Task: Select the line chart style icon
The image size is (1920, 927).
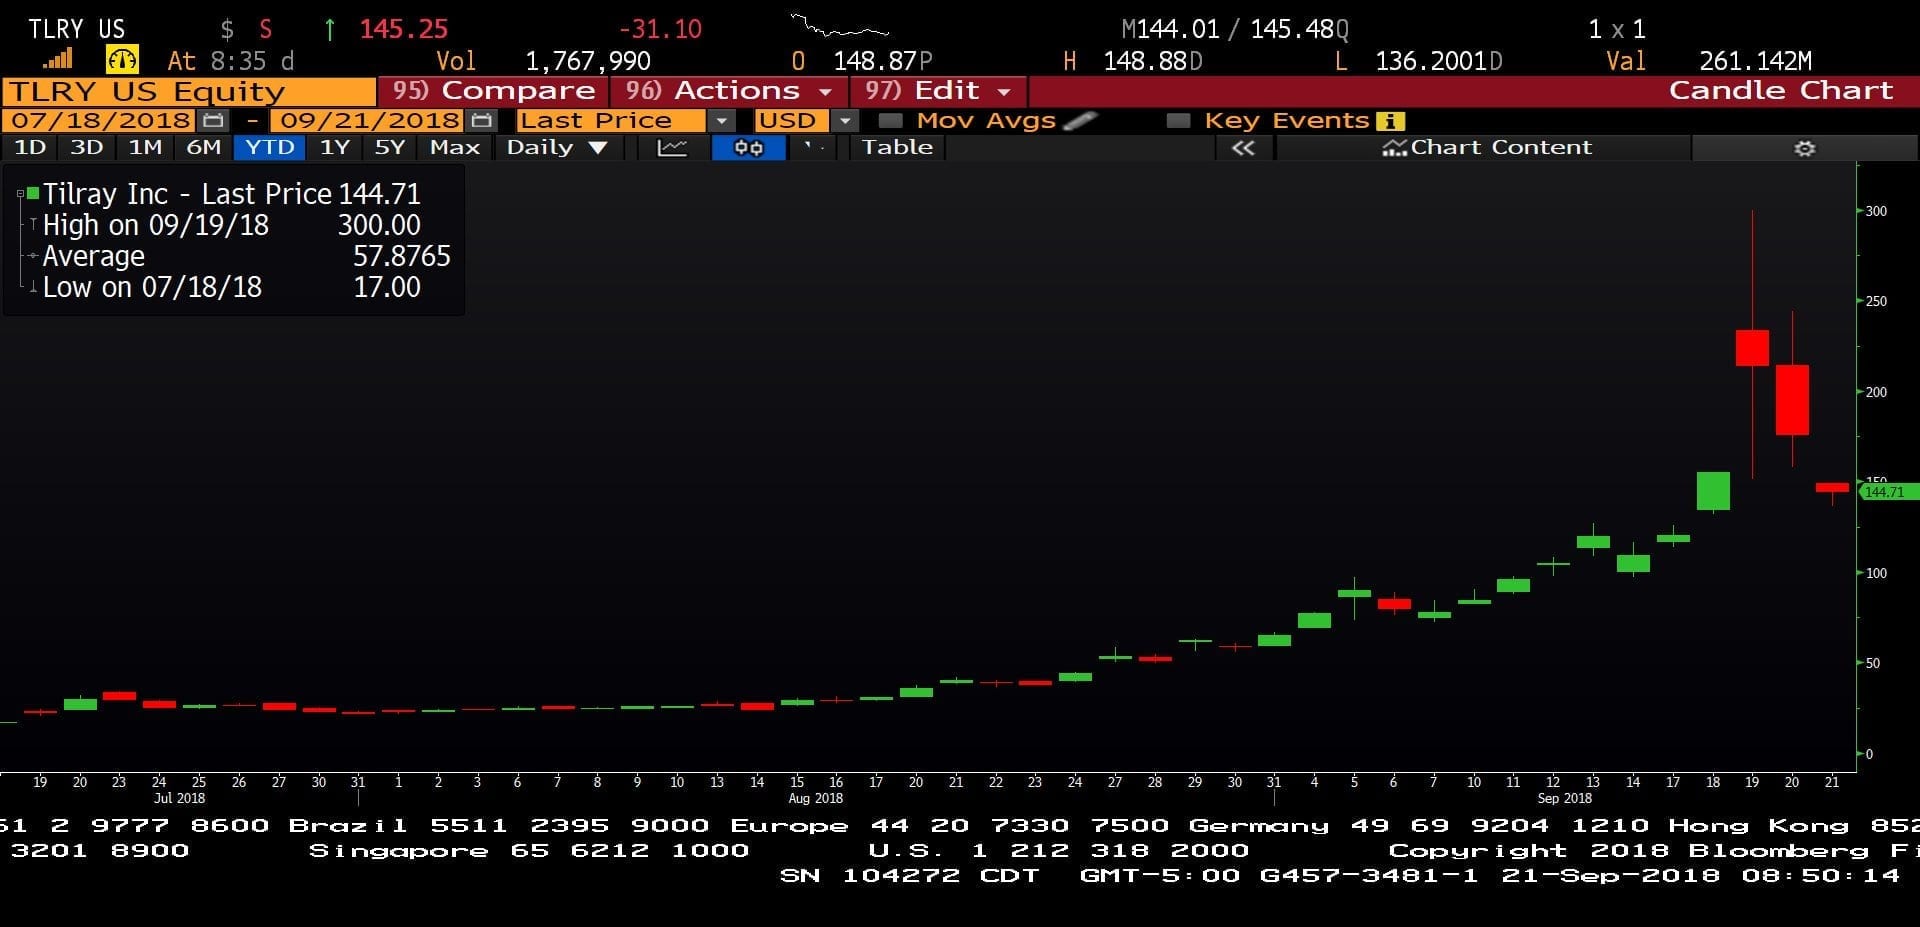Action: point(672,148)
